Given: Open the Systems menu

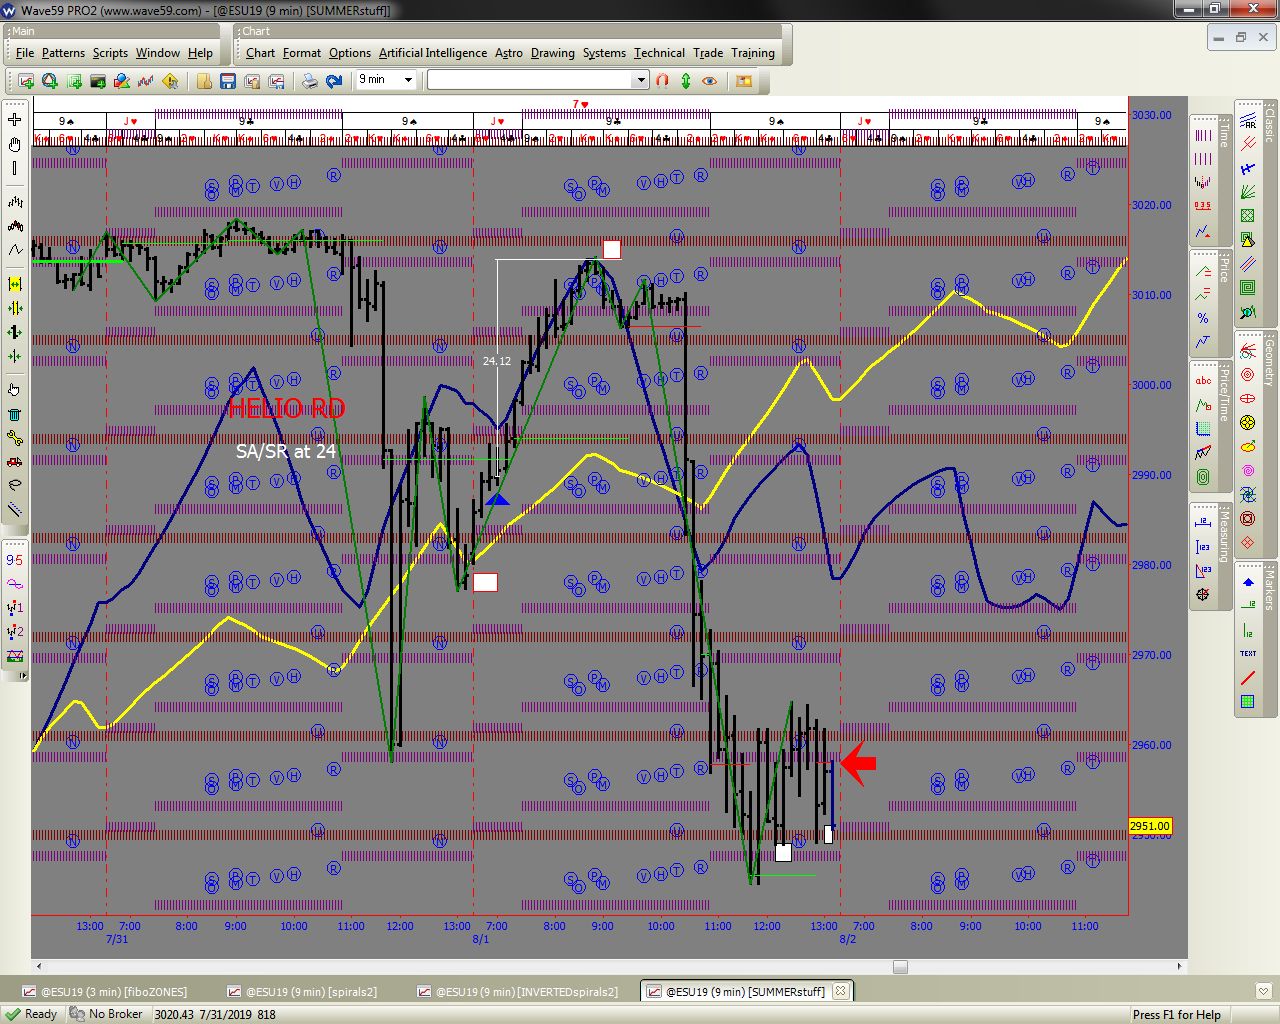Looking at the screenshot, I should [604, 53].
